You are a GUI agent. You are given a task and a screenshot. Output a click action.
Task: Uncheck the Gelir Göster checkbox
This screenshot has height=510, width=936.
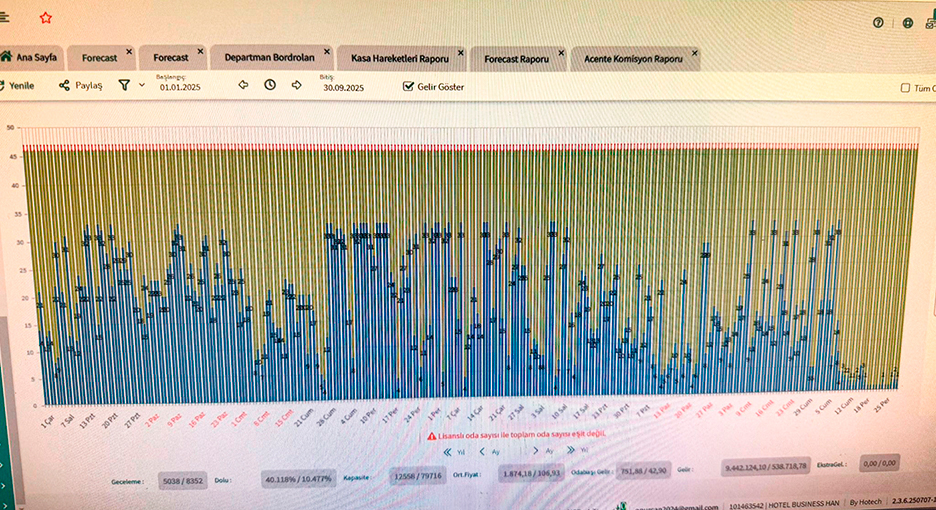(x=408, y=87)
